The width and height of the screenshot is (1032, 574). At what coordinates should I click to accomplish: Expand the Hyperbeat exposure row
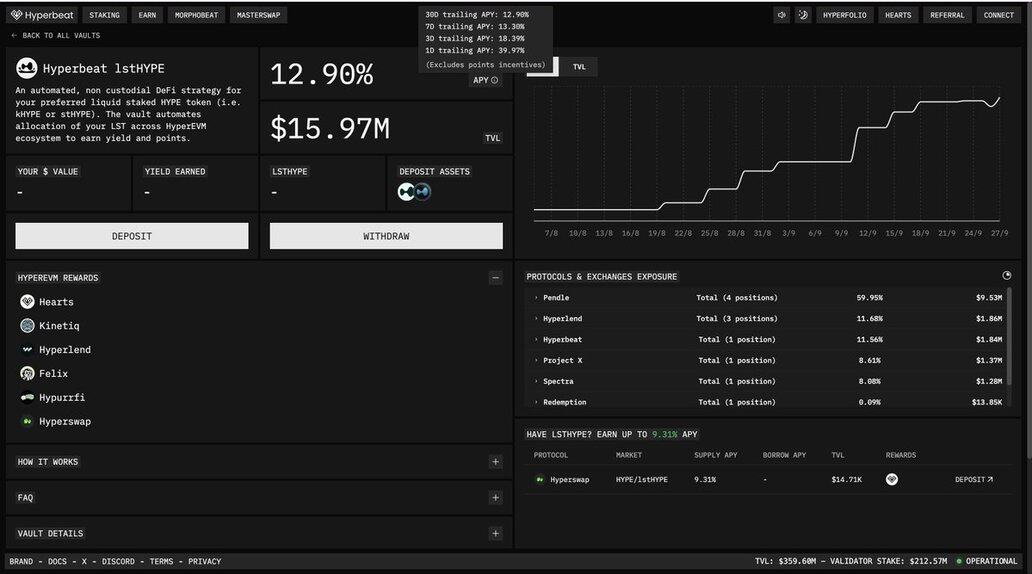click(x=536, y=340)
